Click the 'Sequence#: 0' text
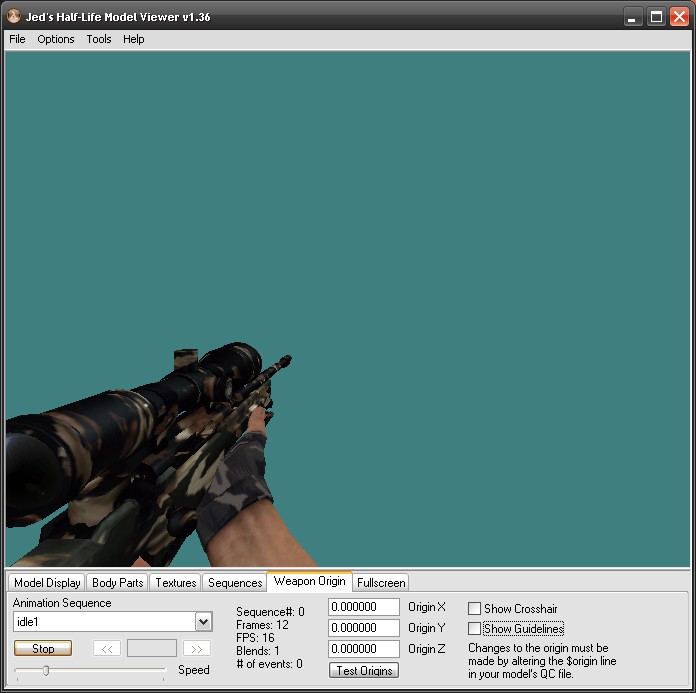 coord(270,612)
